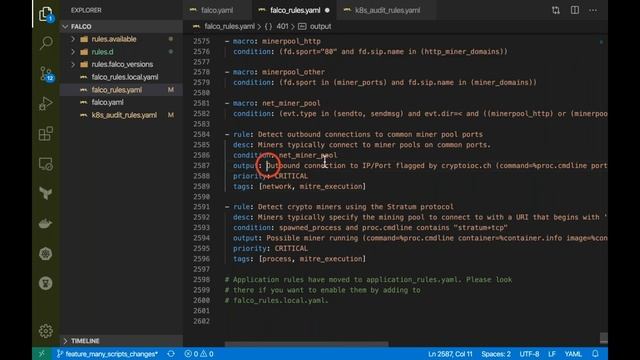This screenshot has height=360, width=640.
Task: Open falco.yaml from the explorer tree
Action: coord(107,102)
